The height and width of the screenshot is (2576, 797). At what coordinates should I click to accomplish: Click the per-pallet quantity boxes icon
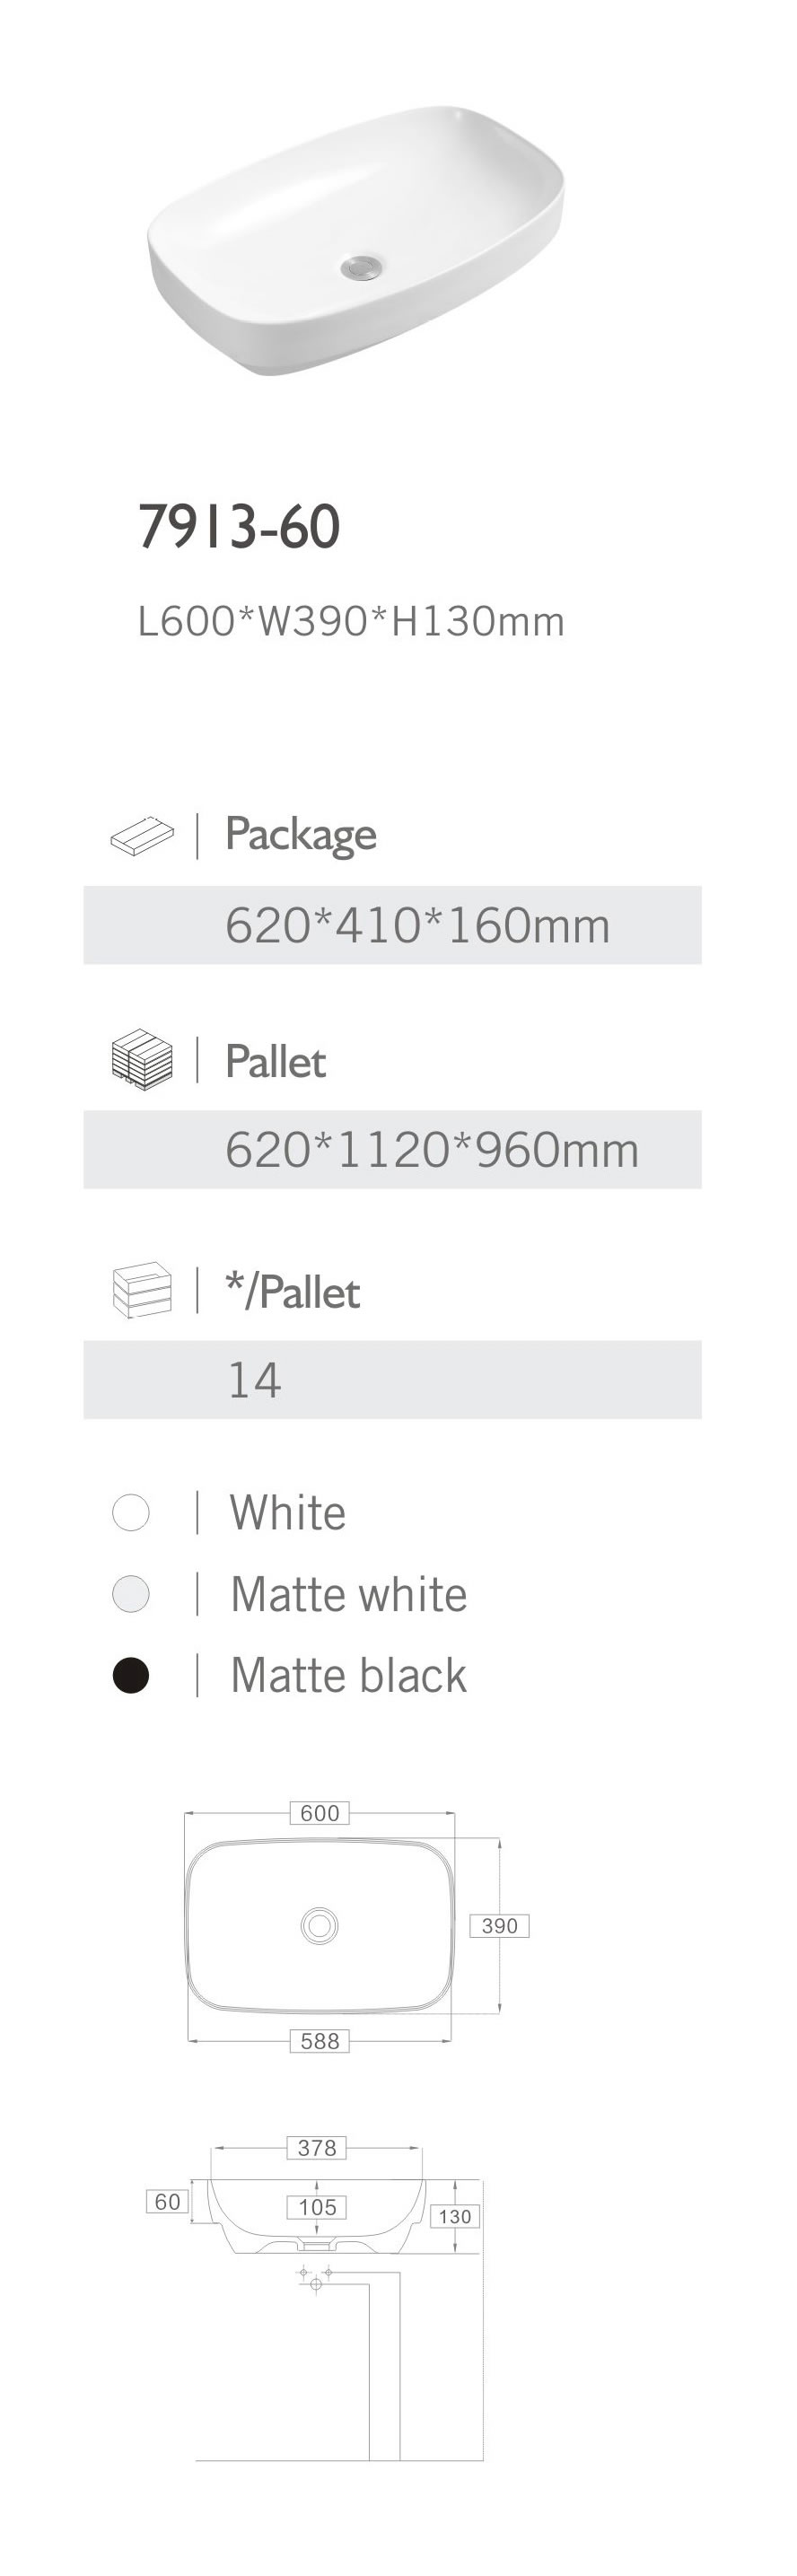click(x=141, y=1290)
